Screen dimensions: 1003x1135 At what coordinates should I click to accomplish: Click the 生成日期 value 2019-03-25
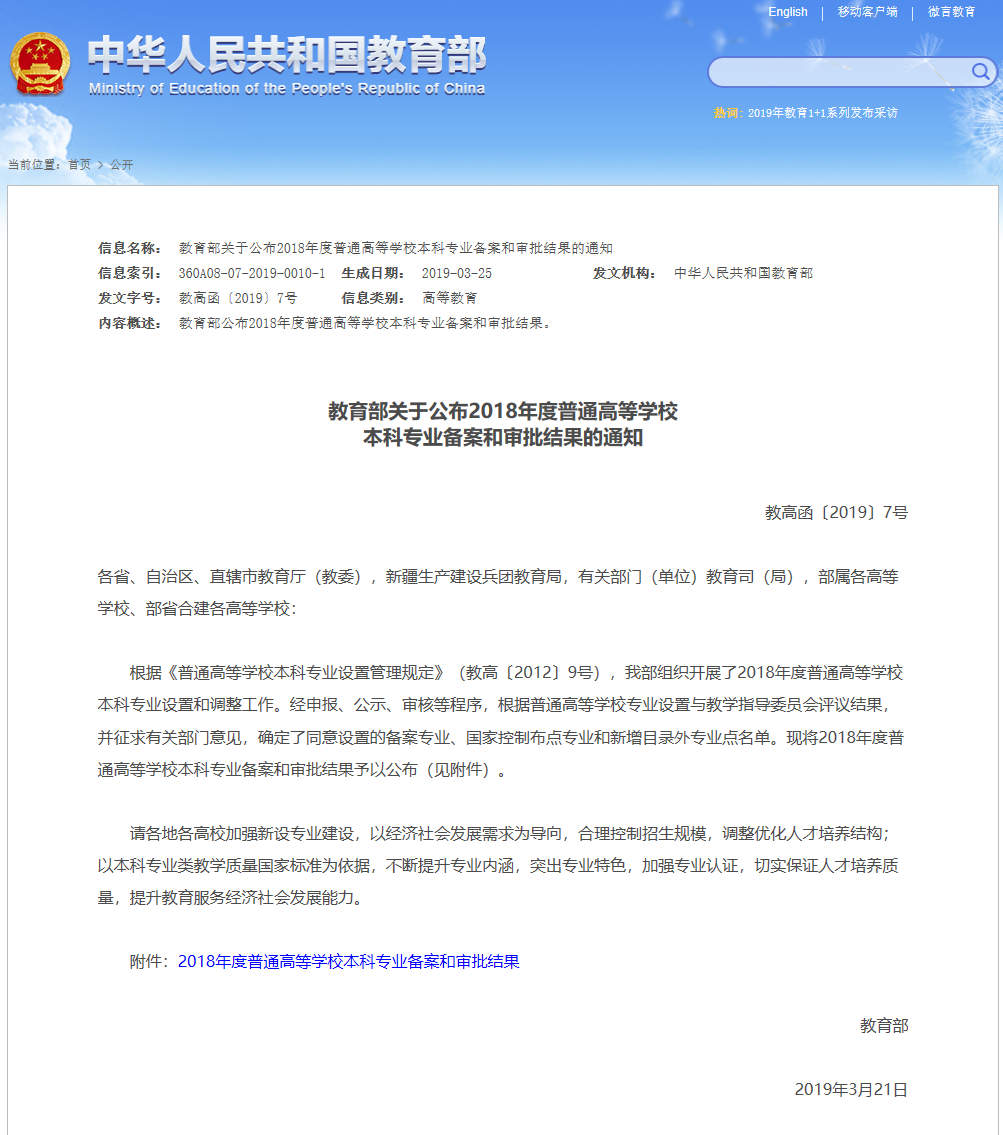point(456,273)
